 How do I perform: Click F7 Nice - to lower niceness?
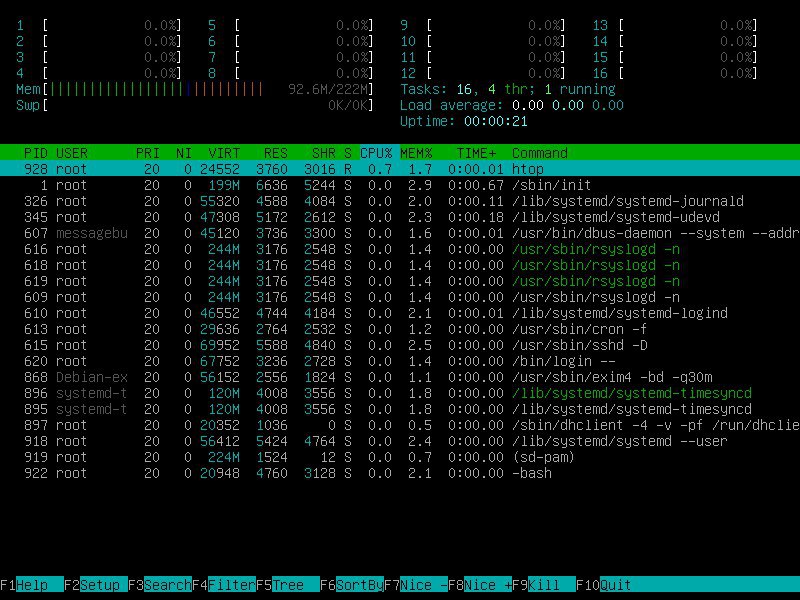coord(416,585)
